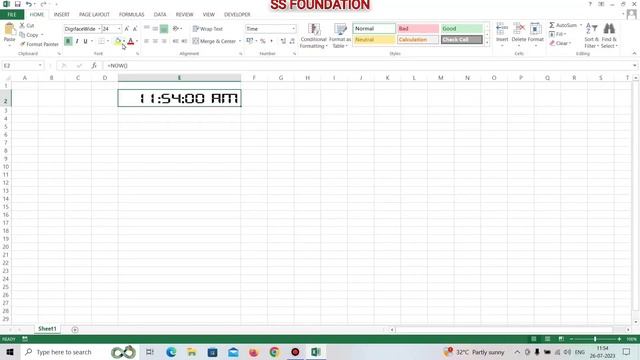Open the Windows Start menu
Screen dimensions: 640x360
[x=10, y=352]
